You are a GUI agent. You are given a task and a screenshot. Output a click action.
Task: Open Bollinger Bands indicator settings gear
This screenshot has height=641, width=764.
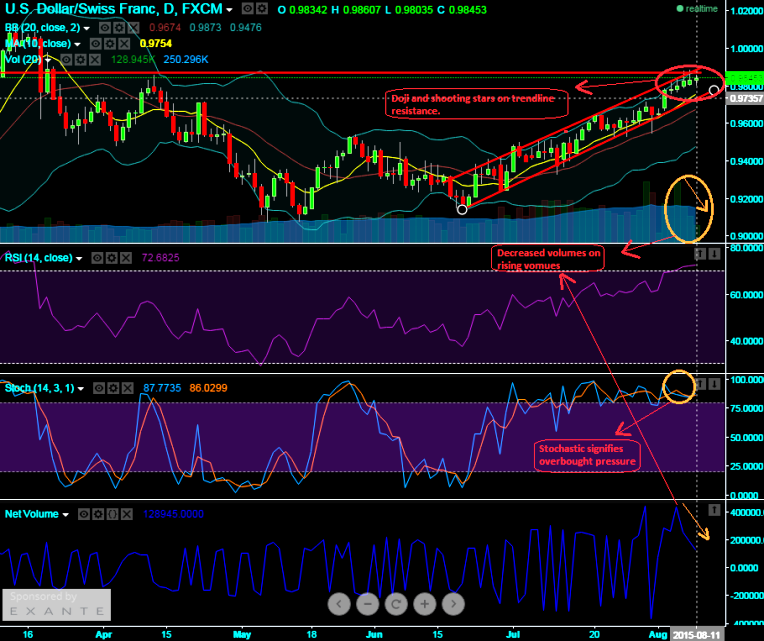(x=119, y=28)
